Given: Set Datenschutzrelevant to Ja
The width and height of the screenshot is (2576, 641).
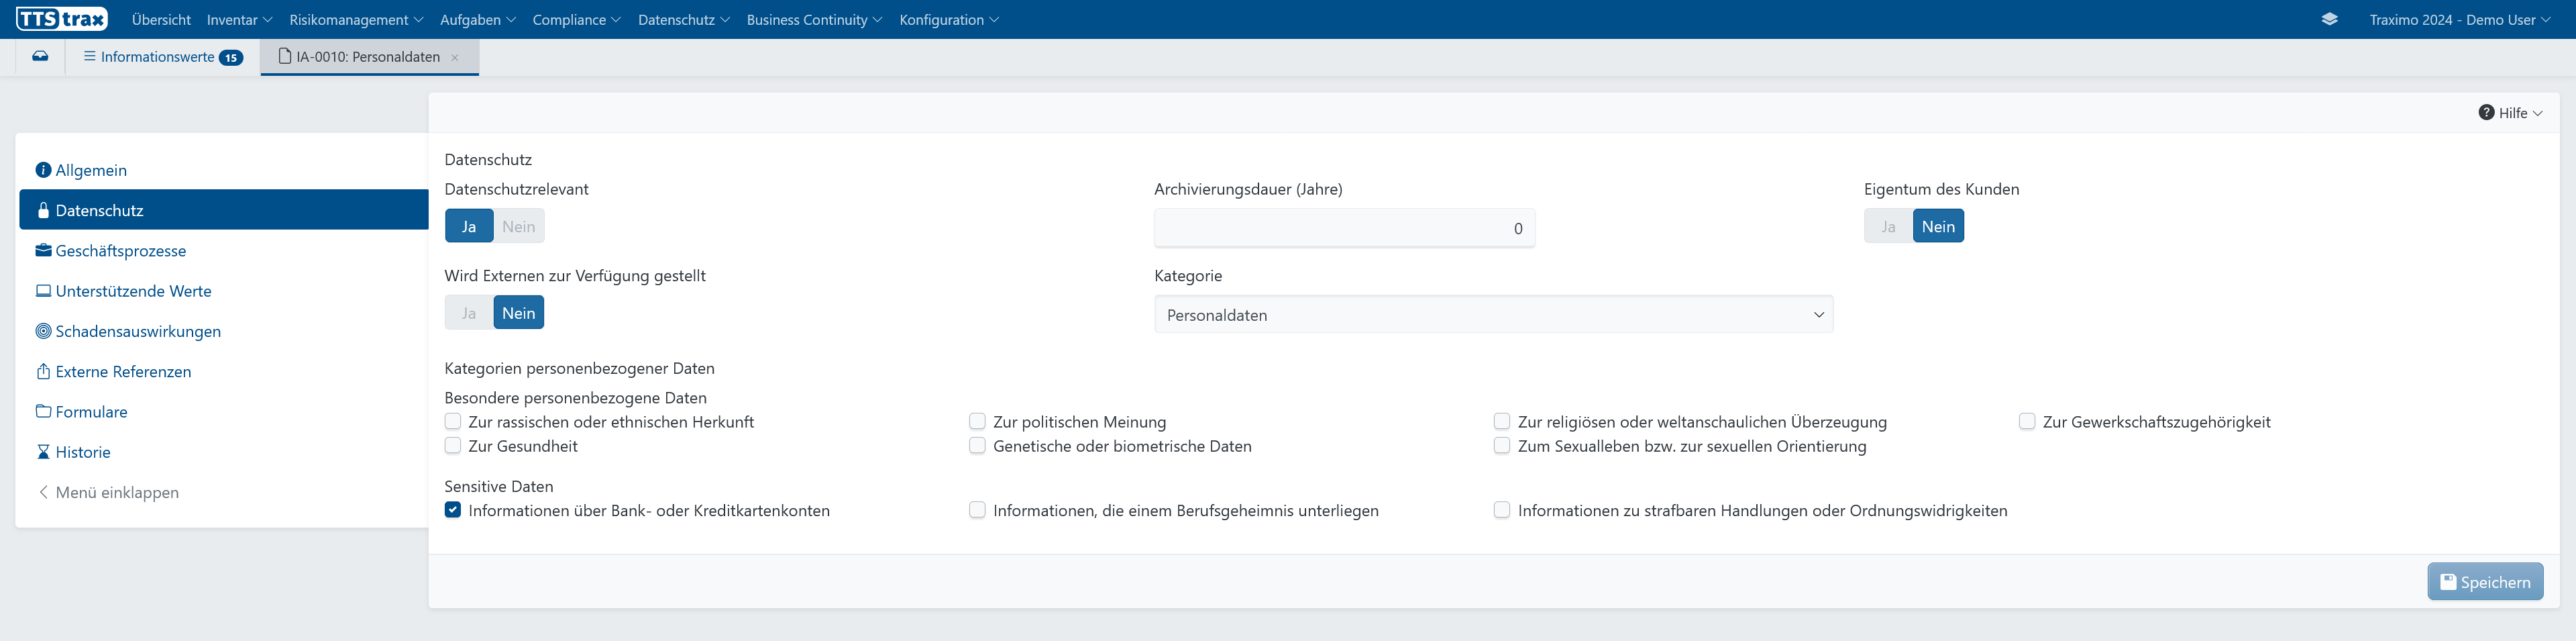Looking at the screenshot, I should click(x=469, y=226).
